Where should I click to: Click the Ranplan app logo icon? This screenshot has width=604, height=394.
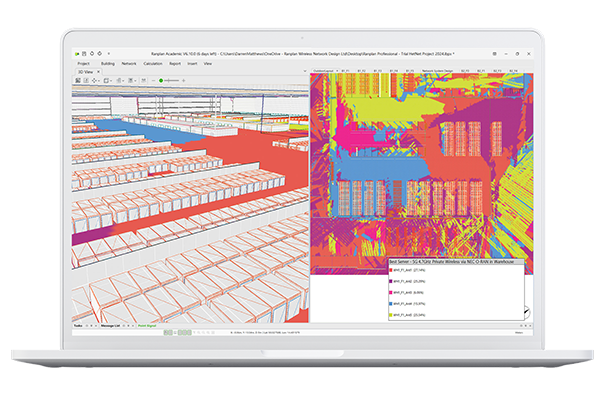pyautogui.click(x=77, y=54)
